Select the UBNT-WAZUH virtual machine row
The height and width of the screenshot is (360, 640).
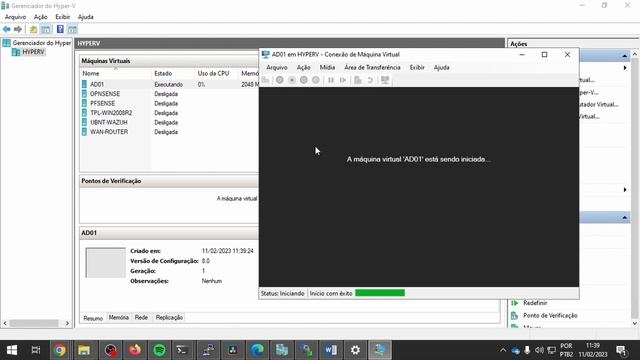(169, 122)
